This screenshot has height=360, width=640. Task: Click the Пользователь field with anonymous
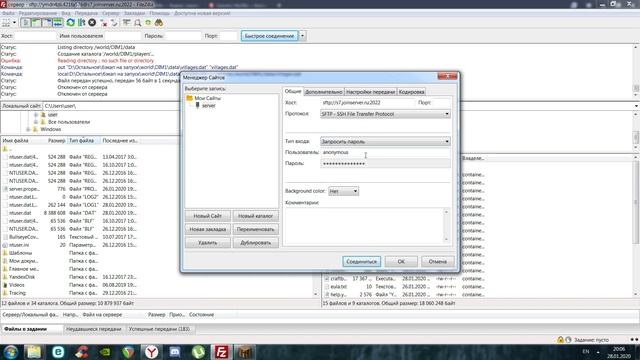[x=385, y=152]
